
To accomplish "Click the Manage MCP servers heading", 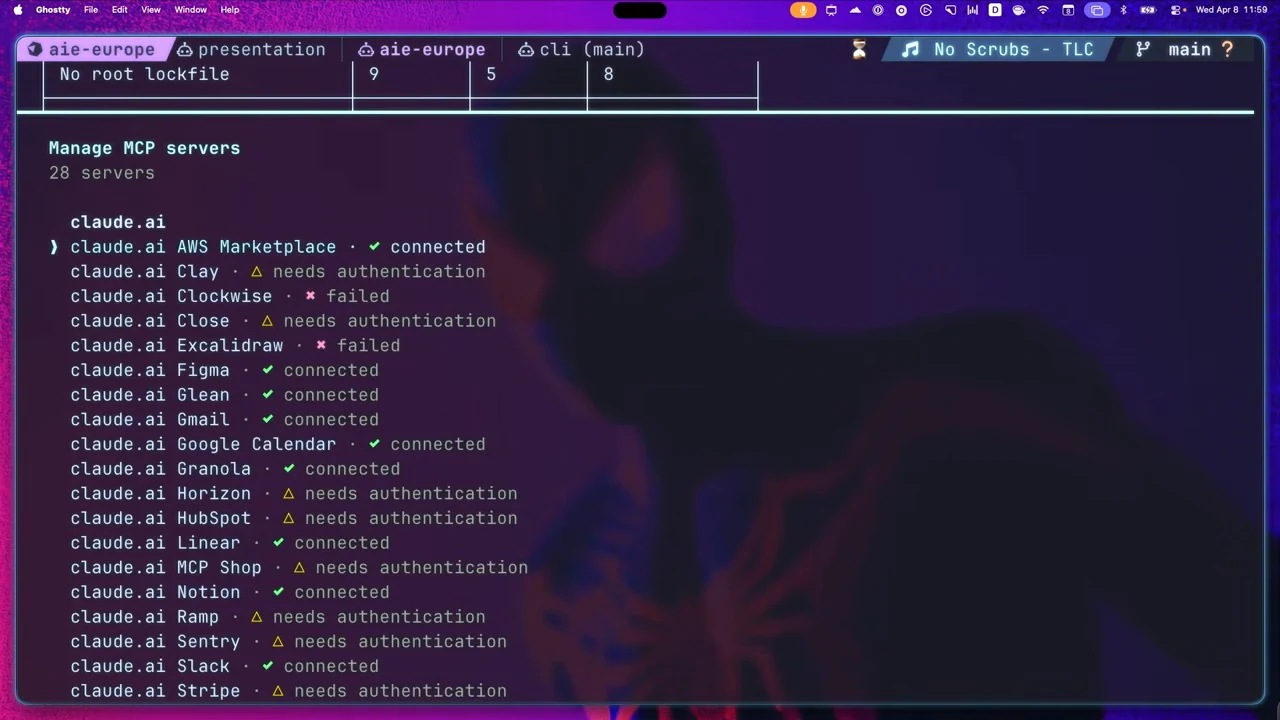I will pyautogui.click(x=144, y=148).
